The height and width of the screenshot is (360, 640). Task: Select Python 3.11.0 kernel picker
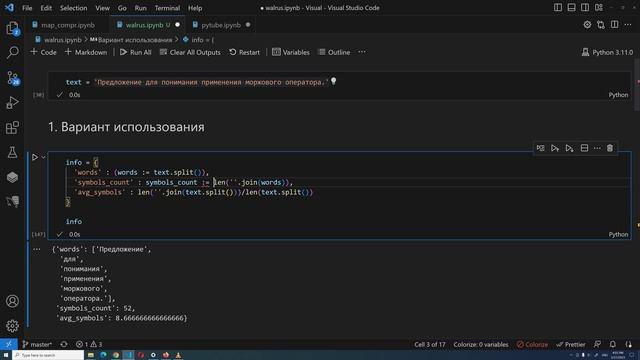[607, 52]
